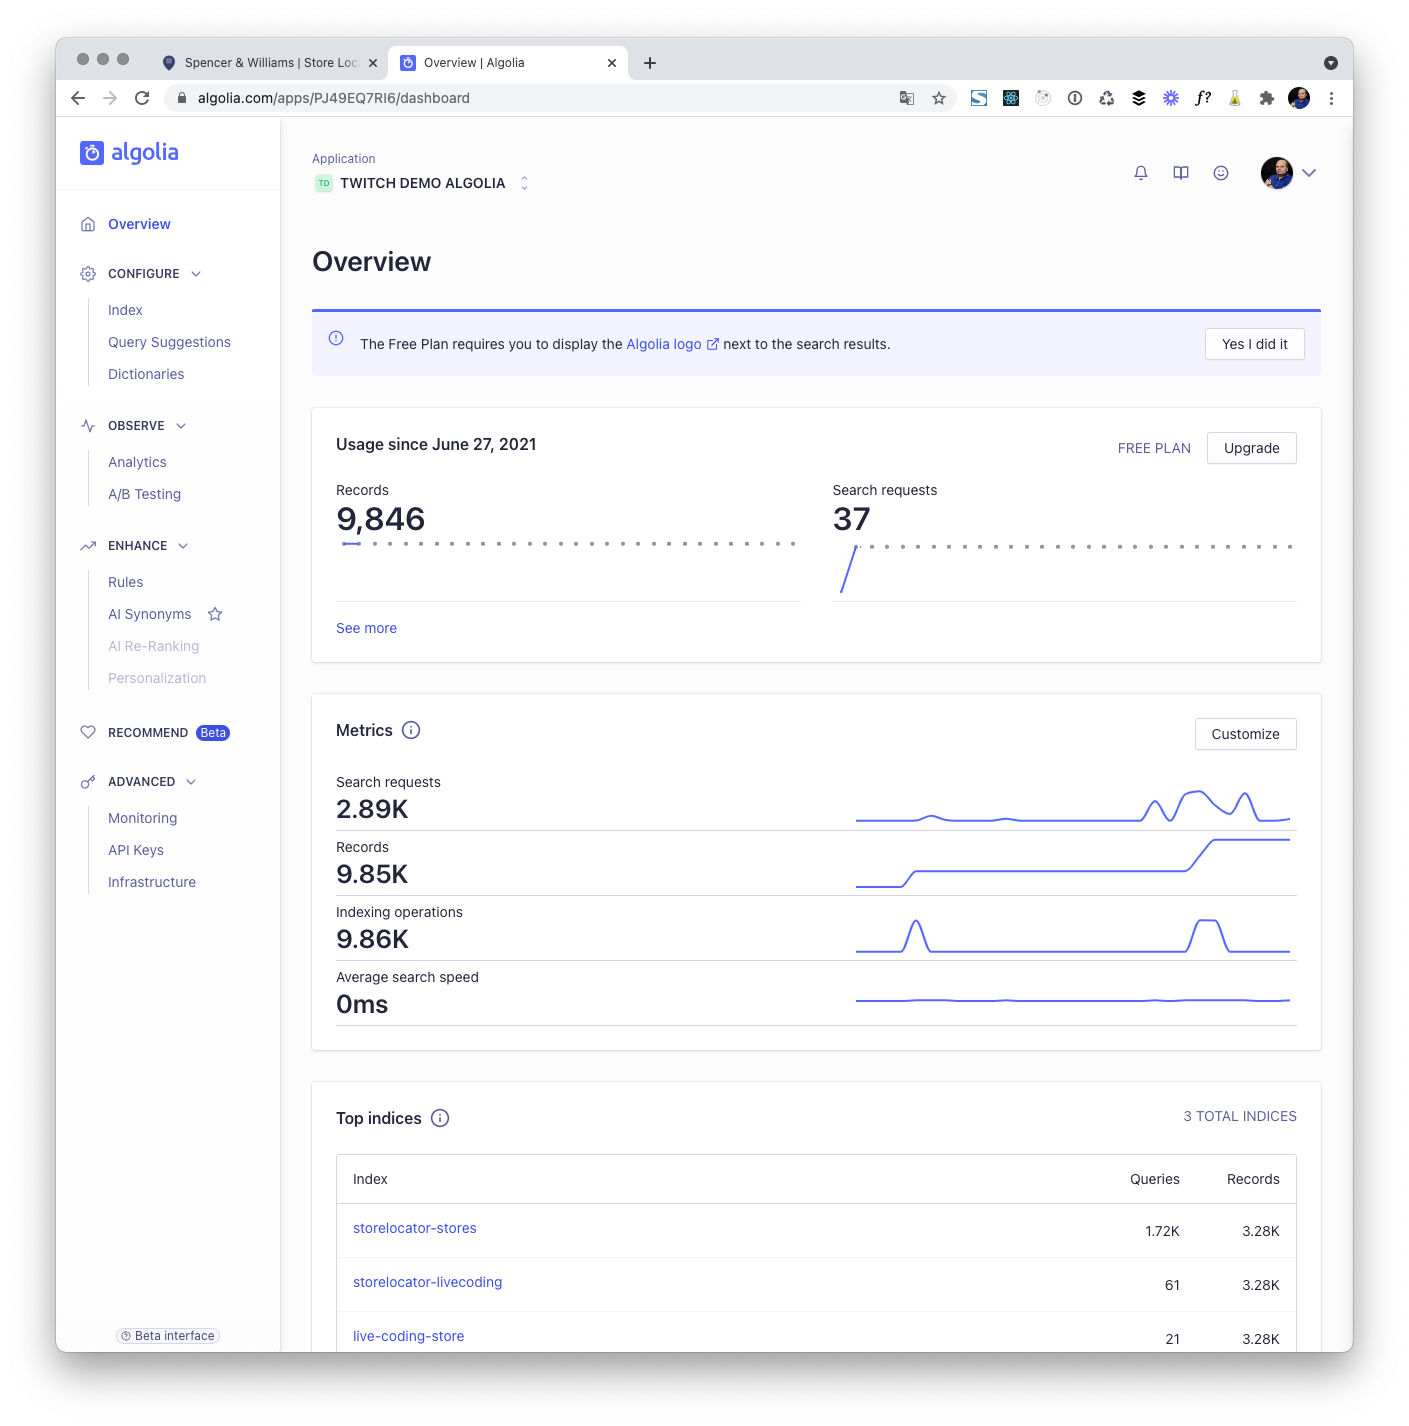This screenshot has width=1409, height=1426.
Task: Click the Search requests sparkline chart
Action: pyautogui.click(x=1073, y=807)
